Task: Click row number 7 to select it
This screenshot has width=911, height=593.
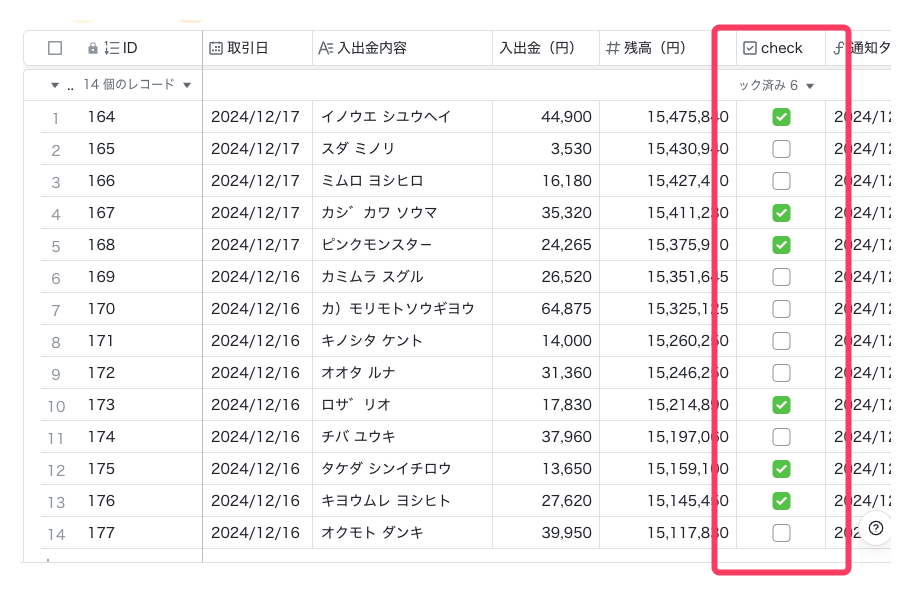Action: coord(56,308)
